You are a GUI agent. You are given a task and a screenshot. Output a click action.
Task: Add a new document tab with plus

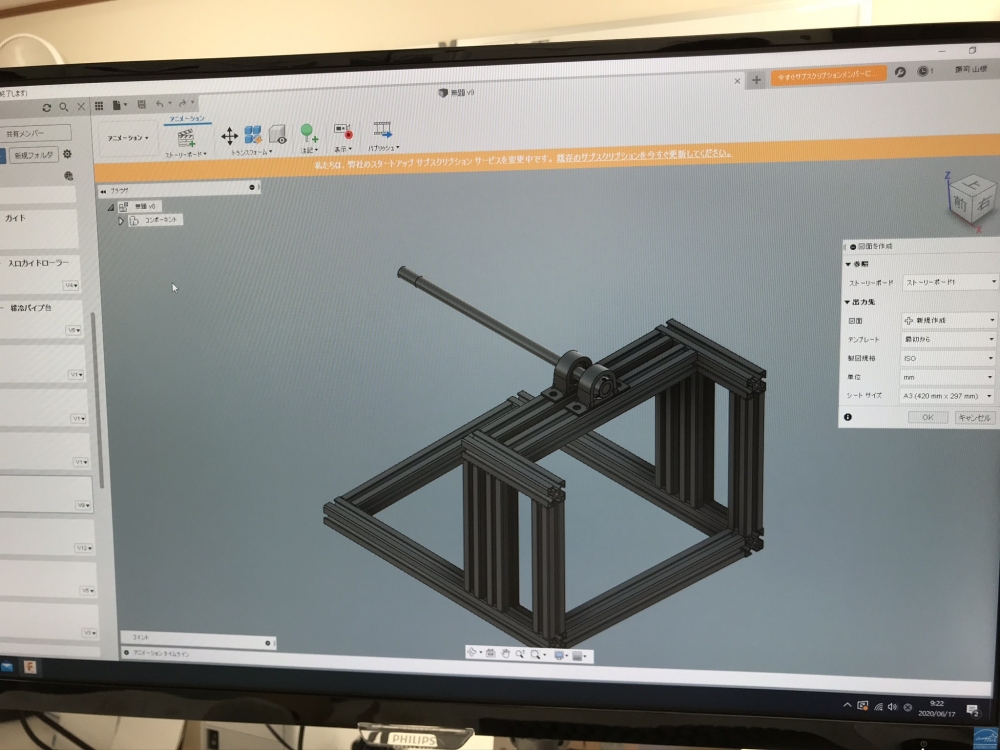[x=756, y=80]
